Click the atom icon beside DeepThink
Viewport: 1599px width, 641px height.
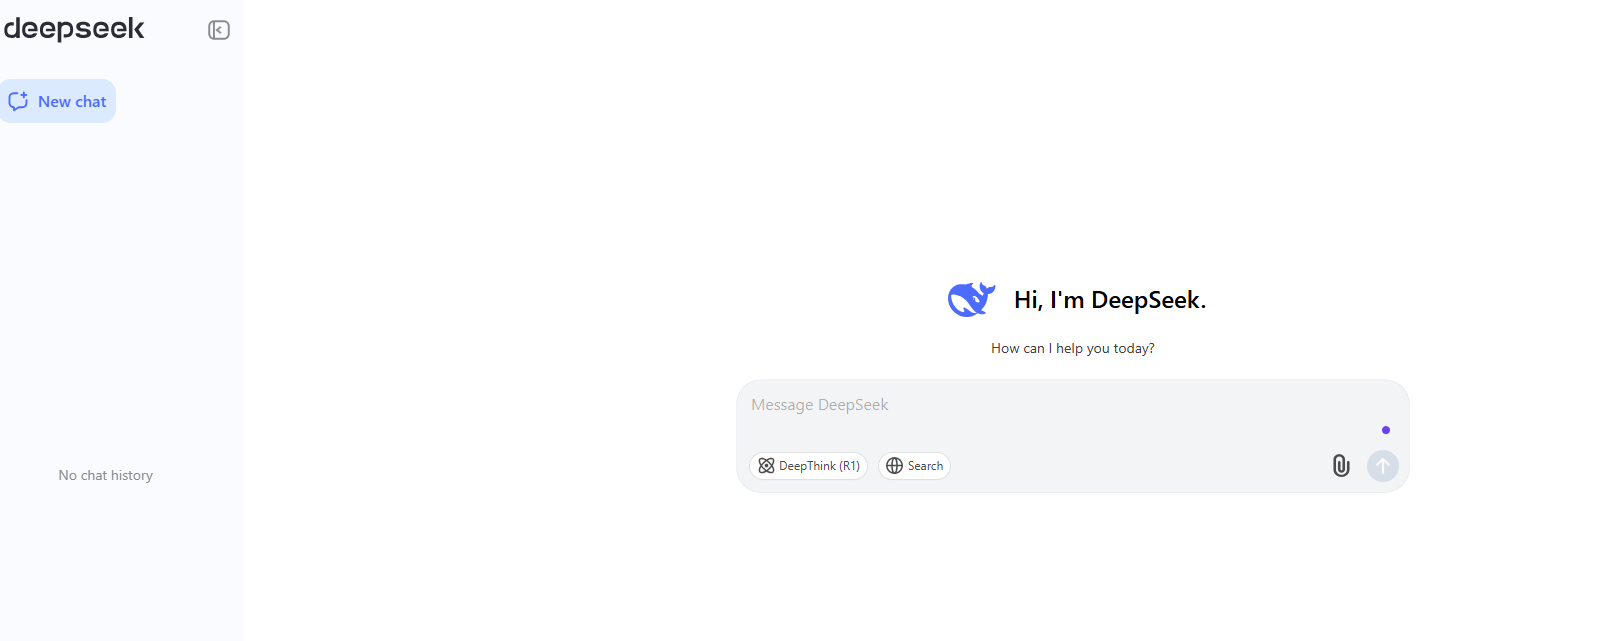tap(766, 466)
